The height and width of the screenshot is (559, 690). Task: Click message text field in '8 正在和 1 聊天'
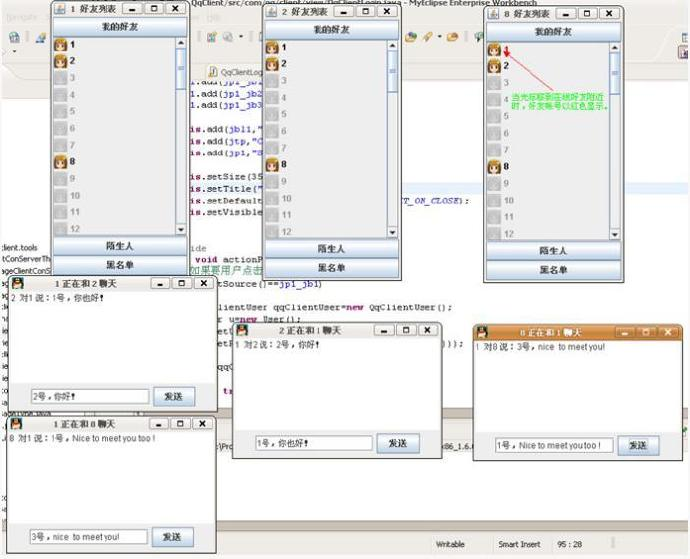pyautogui.click(x=553, y=445)
